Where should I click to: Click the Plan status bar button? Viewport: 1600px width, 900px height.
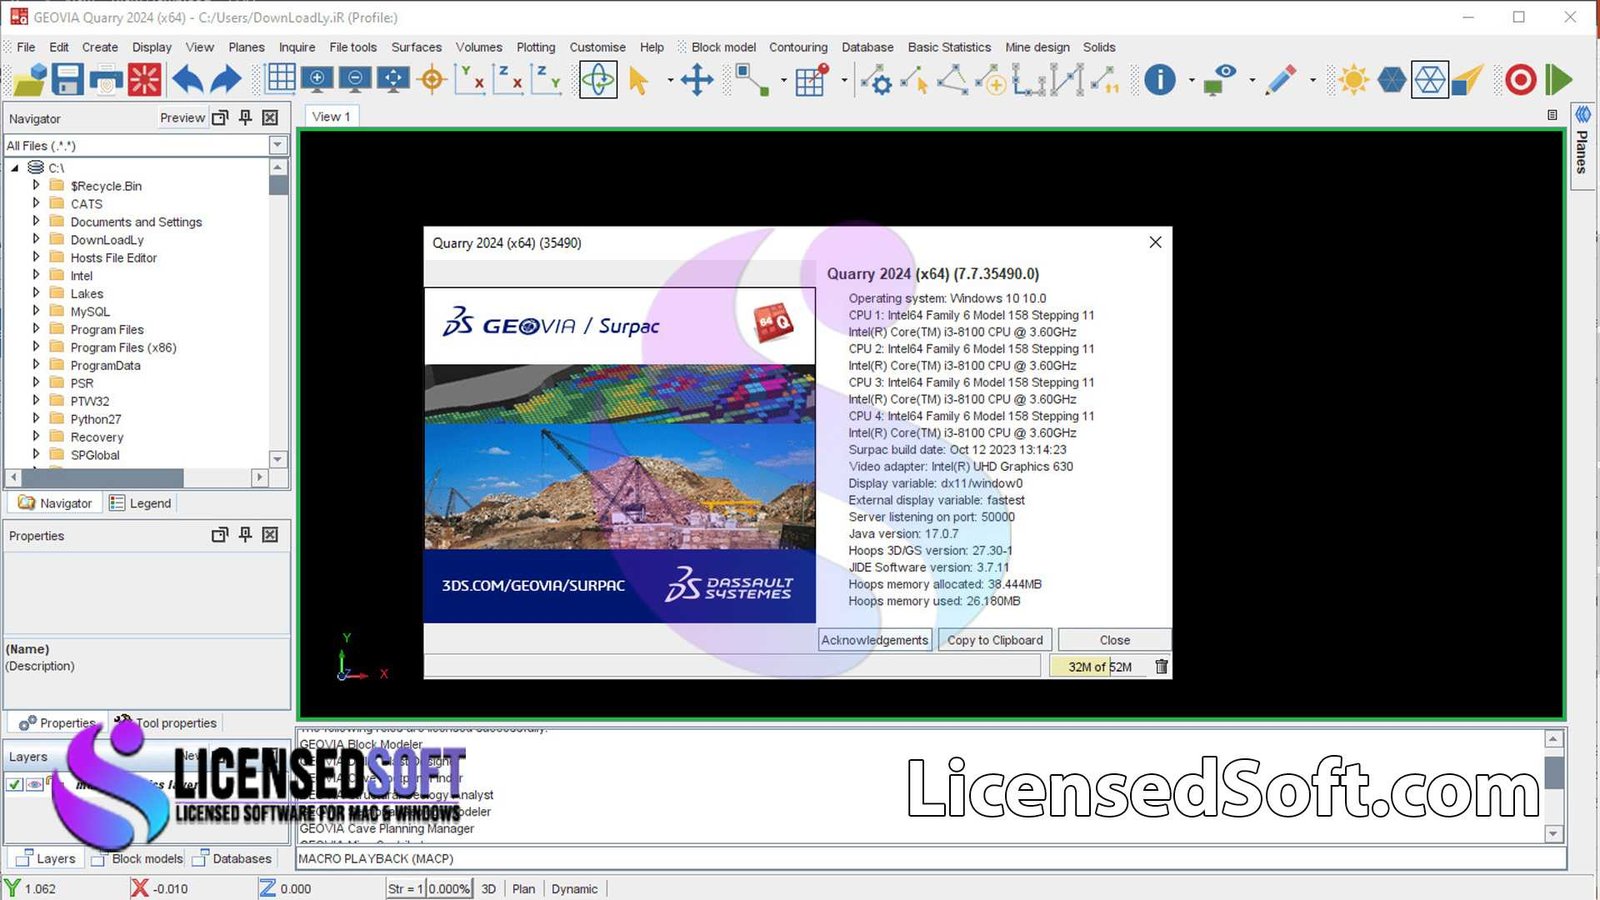pos(524,888)
